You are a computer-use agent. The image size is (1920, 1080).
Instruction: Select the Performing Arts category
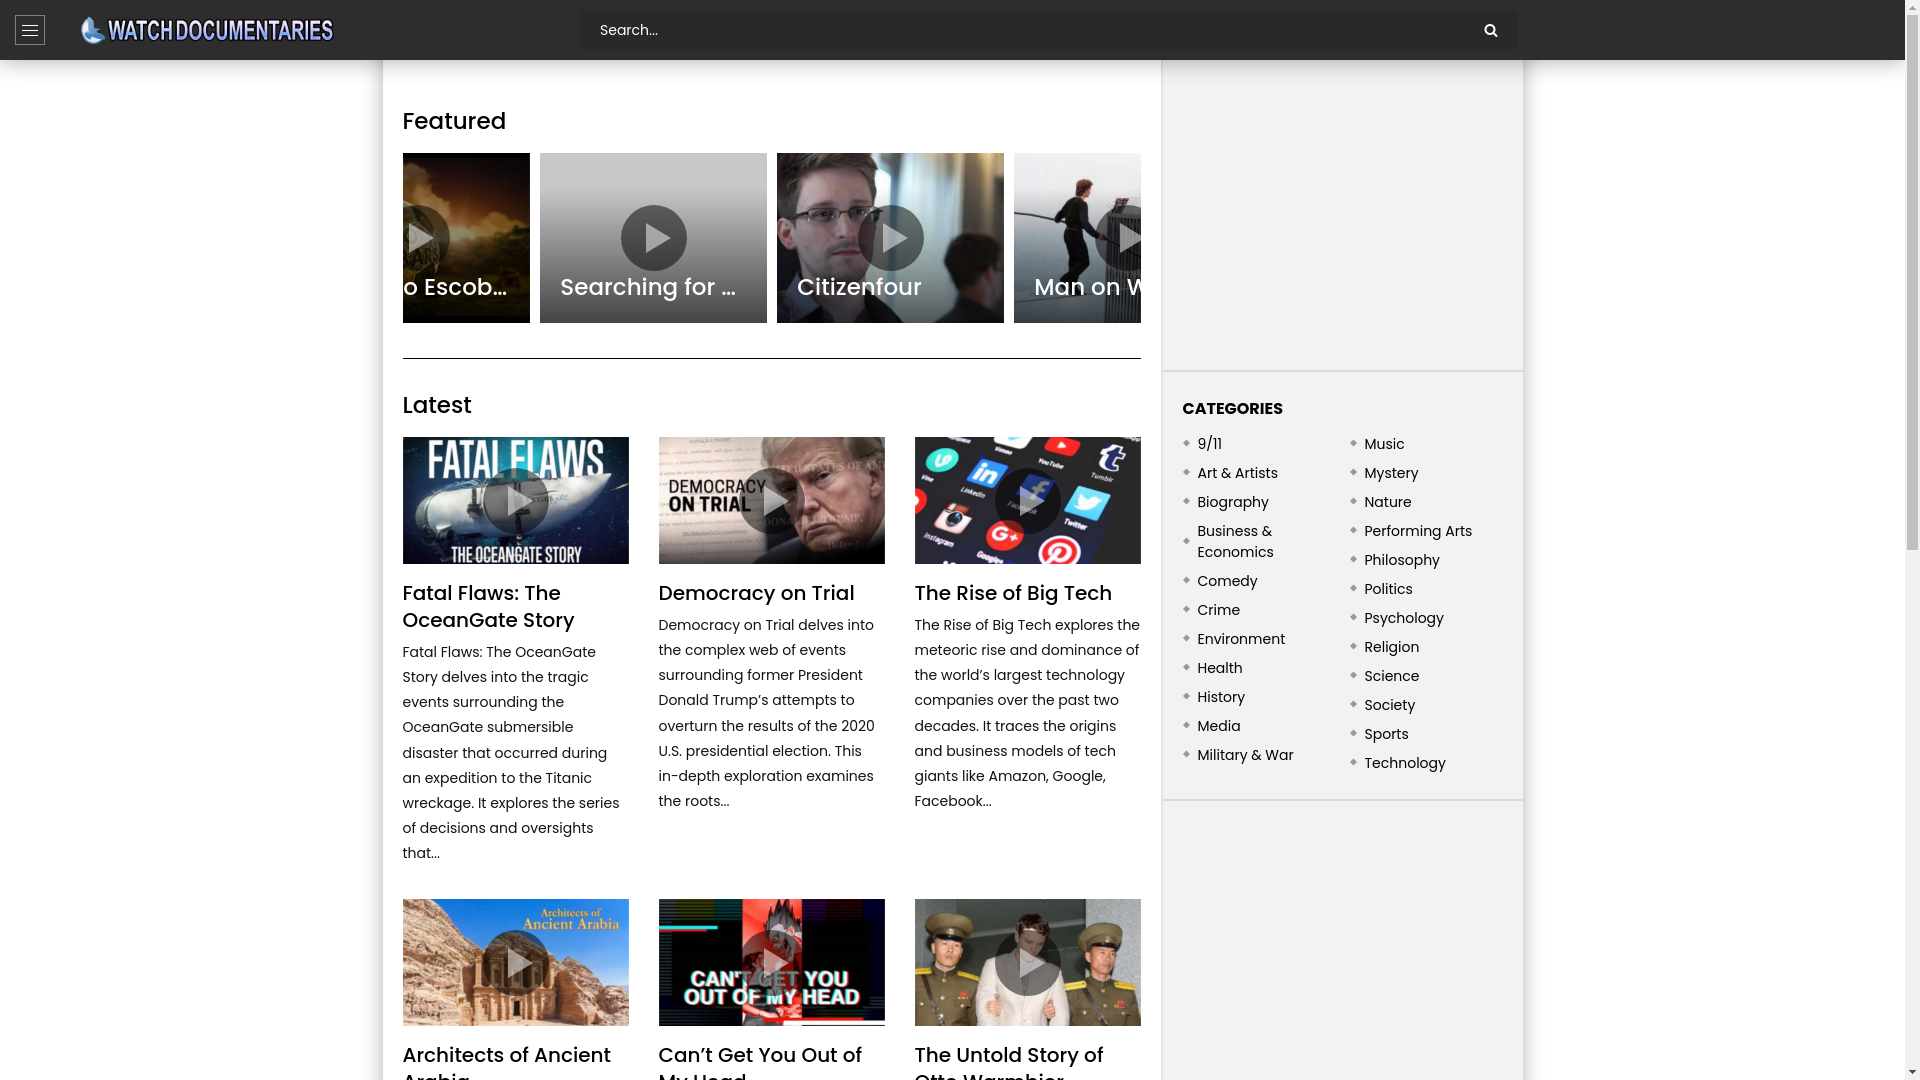(1418, 531)
